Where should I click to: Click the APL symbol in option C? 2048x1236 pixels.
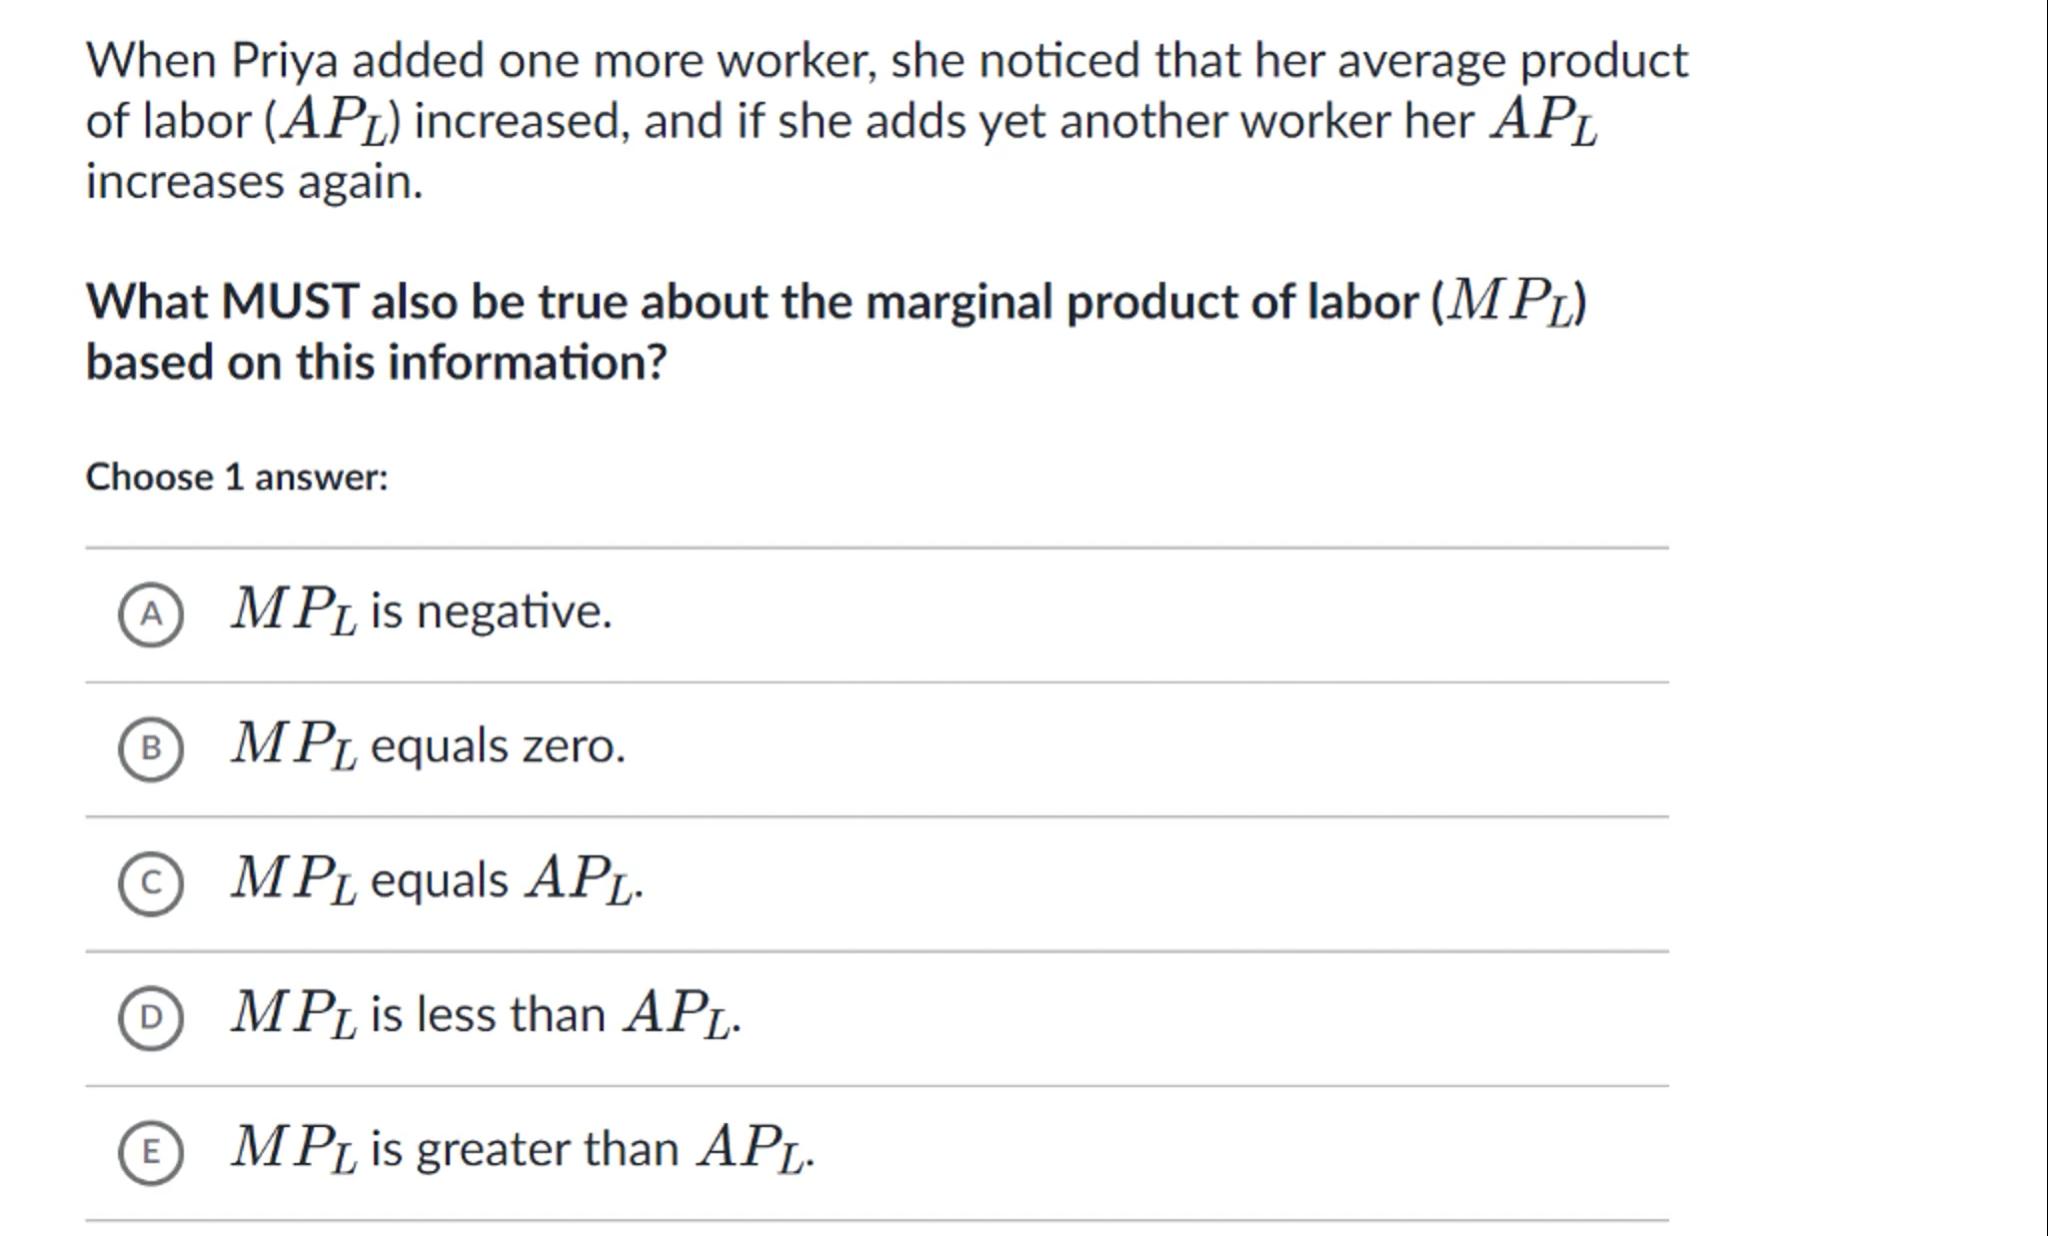click(x=581, y=880)
